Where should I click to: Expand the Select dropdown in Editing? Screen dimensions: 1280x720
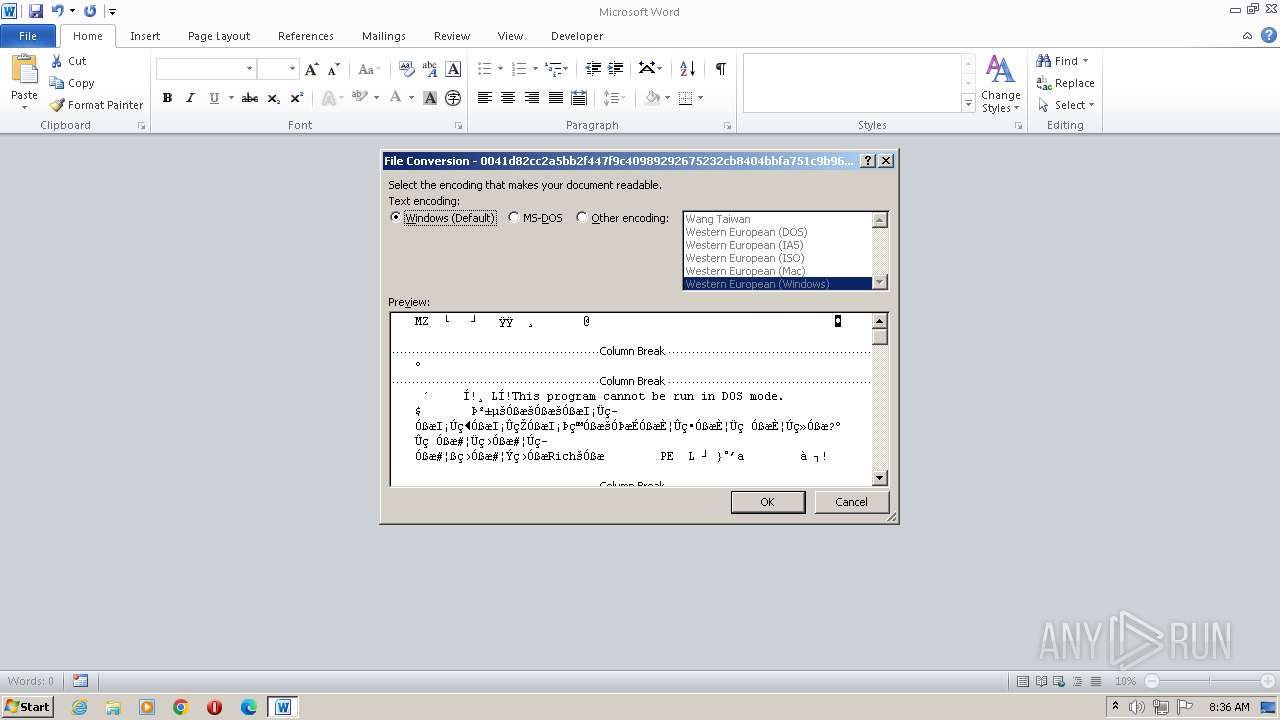point(1091,105)
